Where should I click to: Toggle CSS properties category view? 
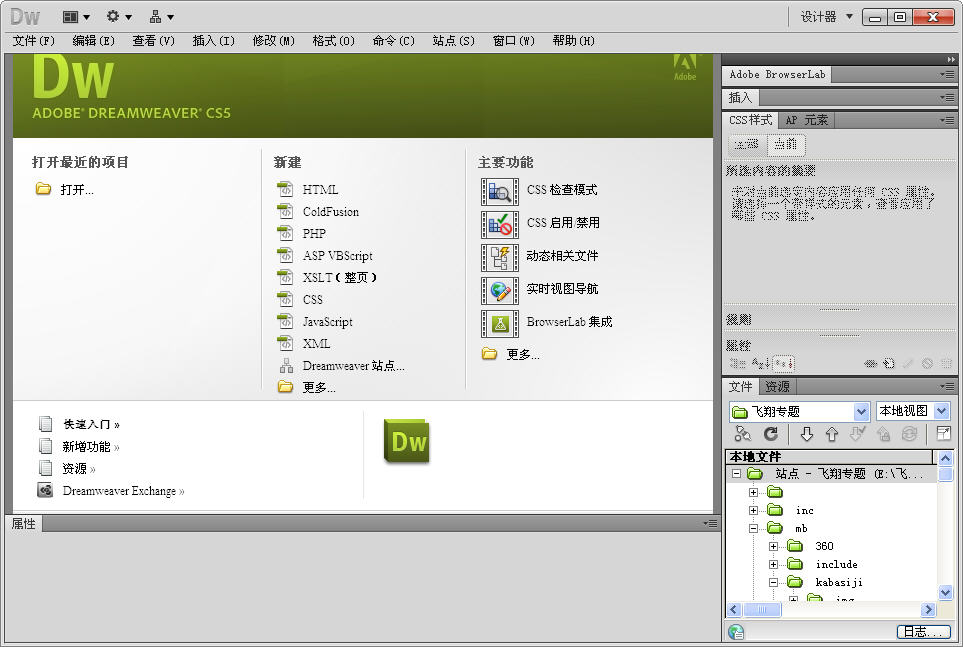(x=737, y=364)
